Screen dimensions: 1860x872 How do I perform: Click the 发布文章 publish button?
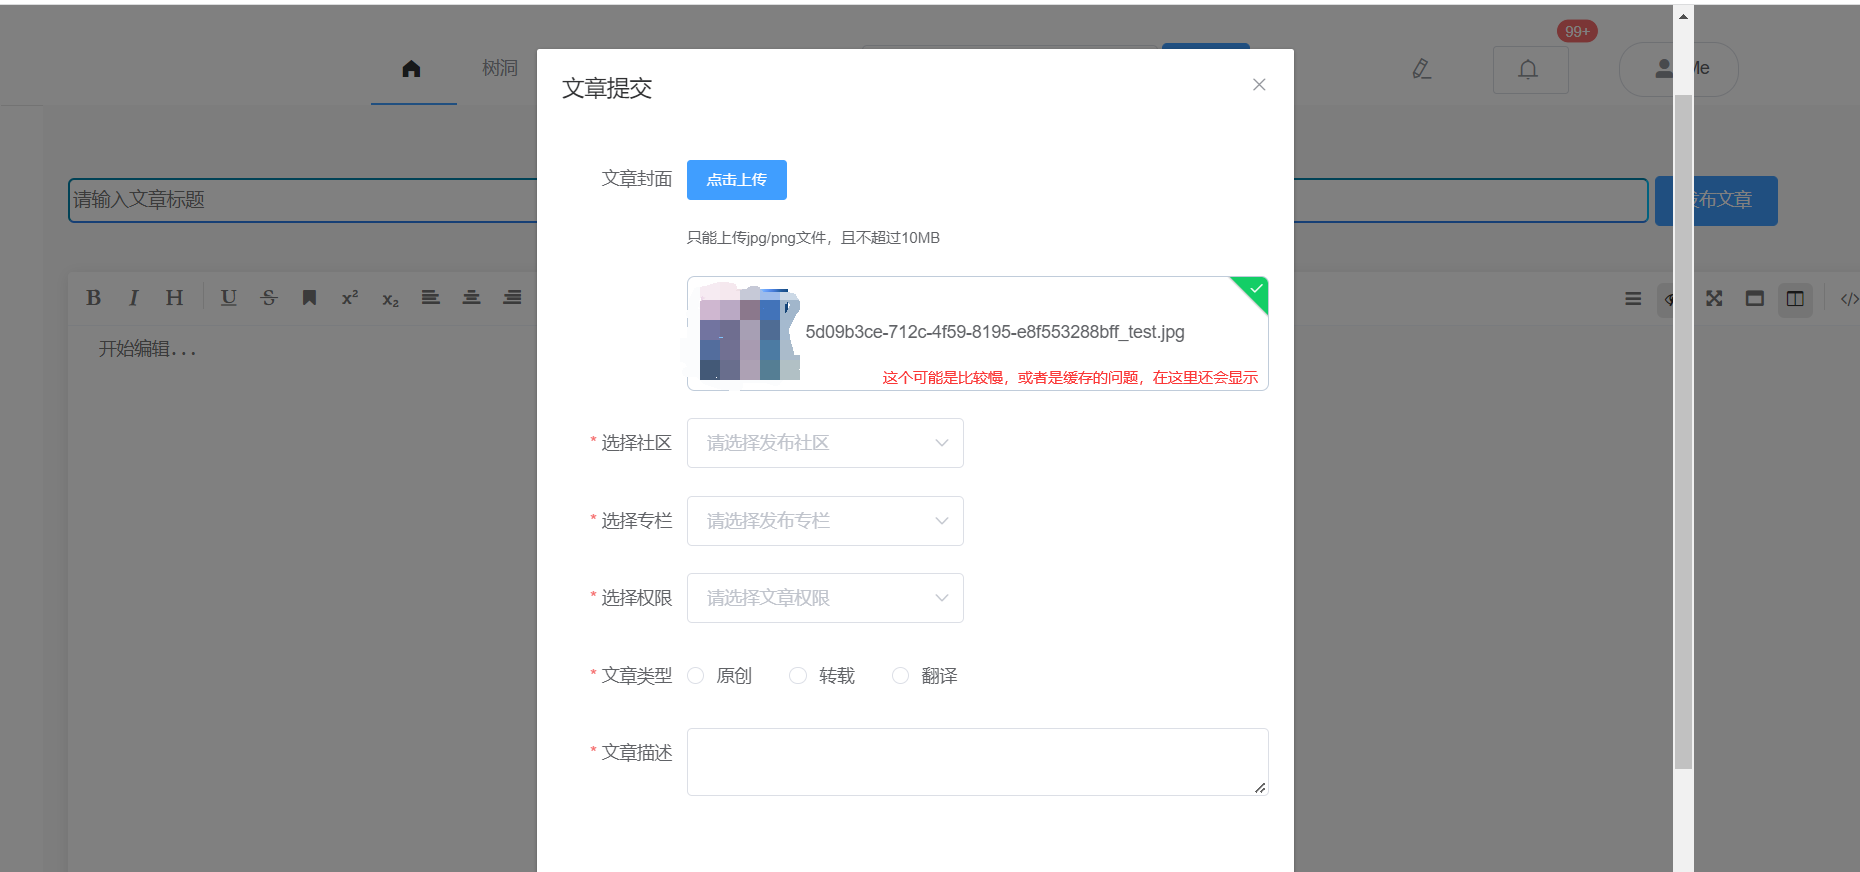click(x=1716, y=200)
